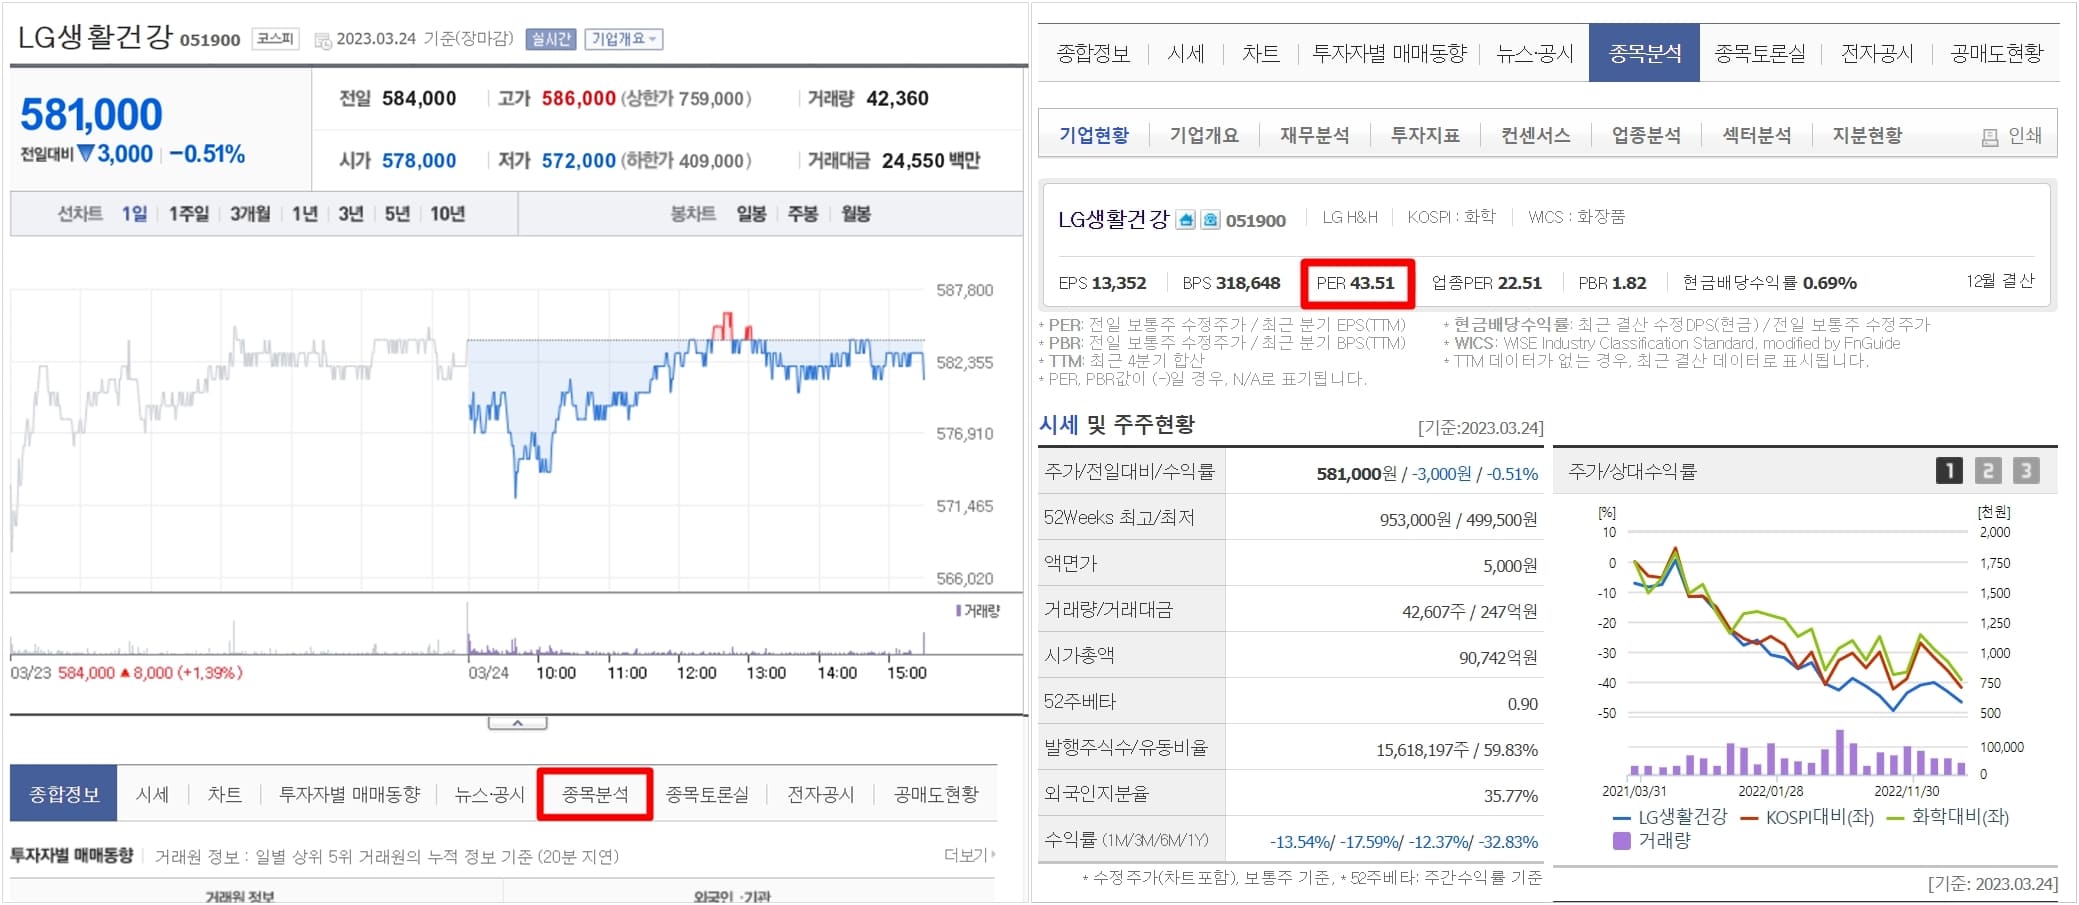Screen dimensions: 2079x905
Task: Click the purple 거래량 legend in relative return chart
Action: (x=1652, y=841)
